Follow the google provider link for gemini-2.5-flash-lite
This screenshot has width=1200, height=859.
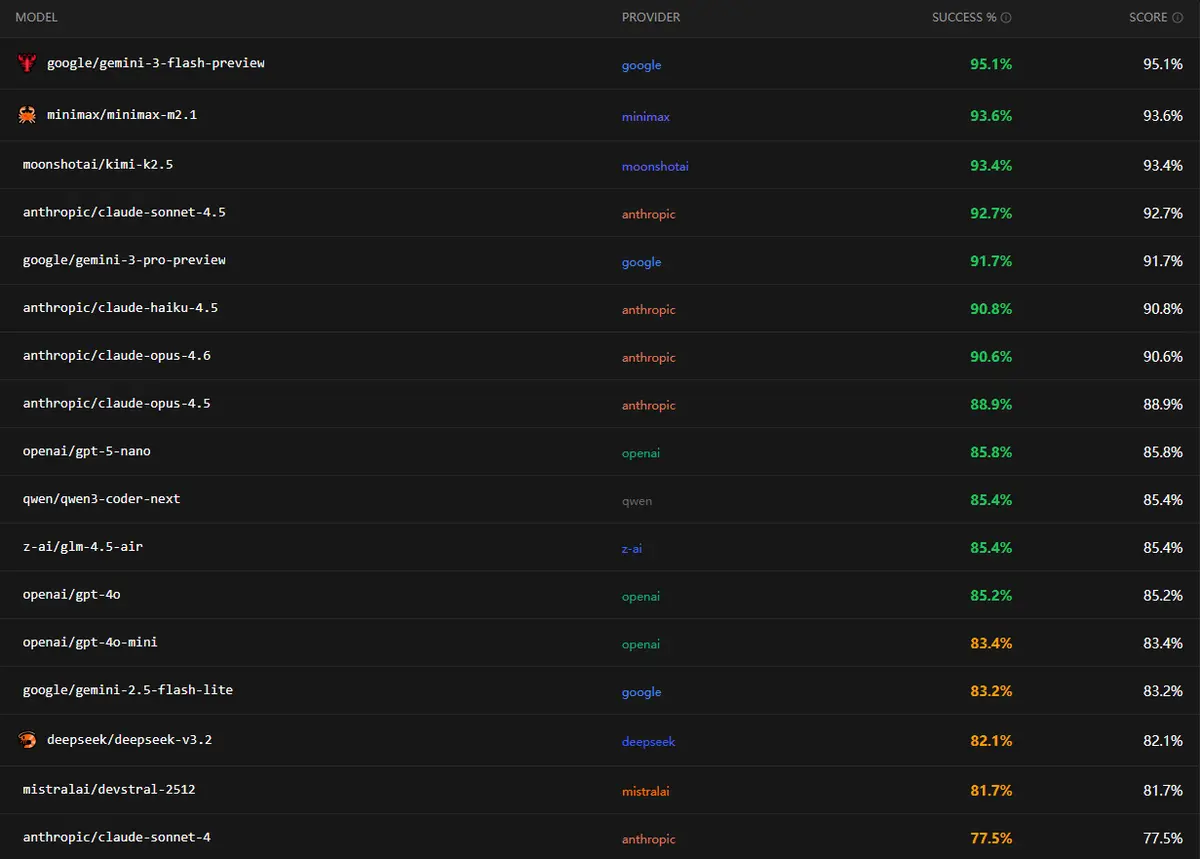[642, 692]
